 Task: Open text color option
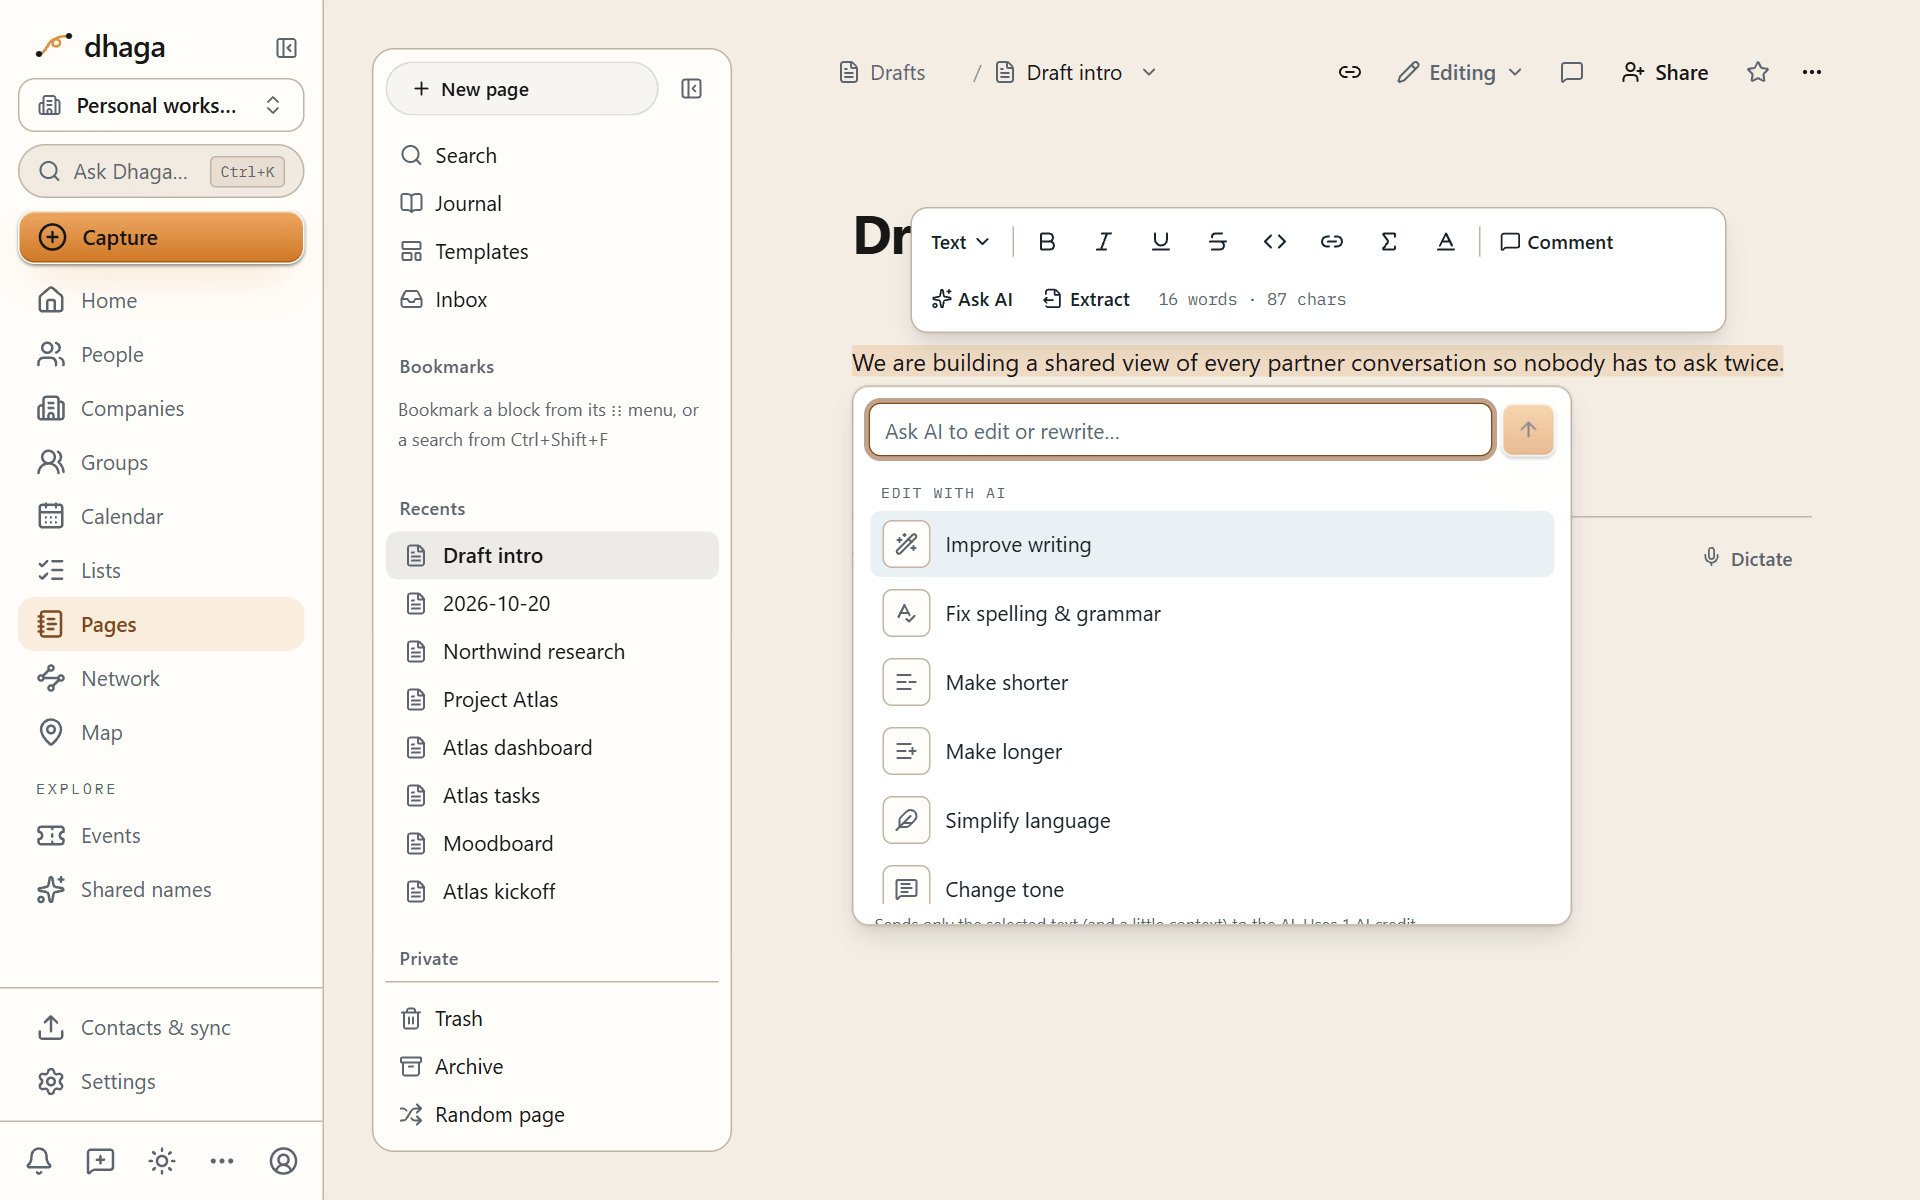pyautogui.click(x=1446, y=242)
